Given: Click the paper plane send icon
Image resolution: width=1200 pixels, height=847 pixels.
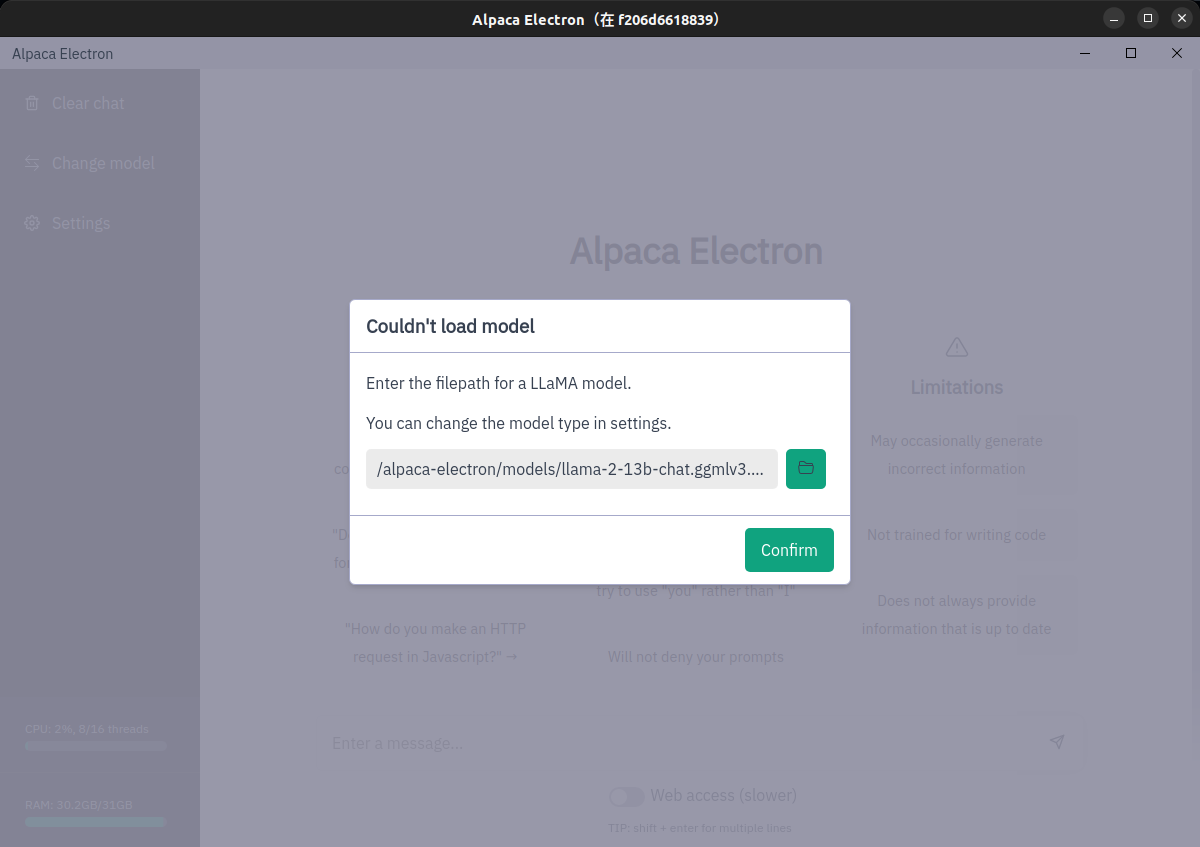Looking at the screenshot, I should pos(1056,742).
